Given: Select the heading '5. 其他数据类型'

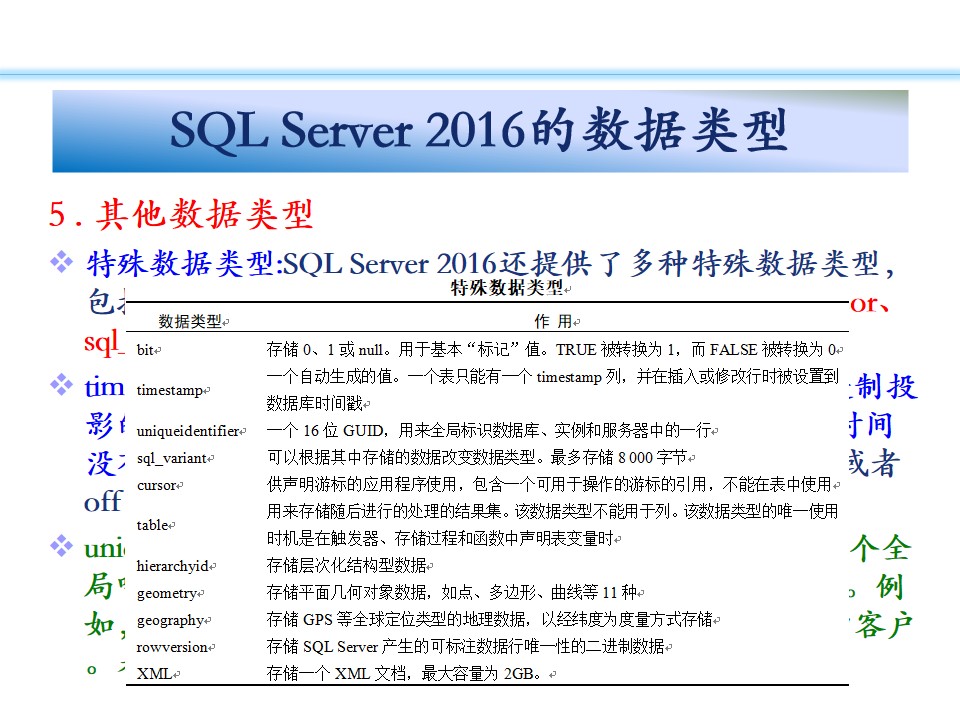Looking at the screenshot, I should pyautogui.click(x=181, y=214).
